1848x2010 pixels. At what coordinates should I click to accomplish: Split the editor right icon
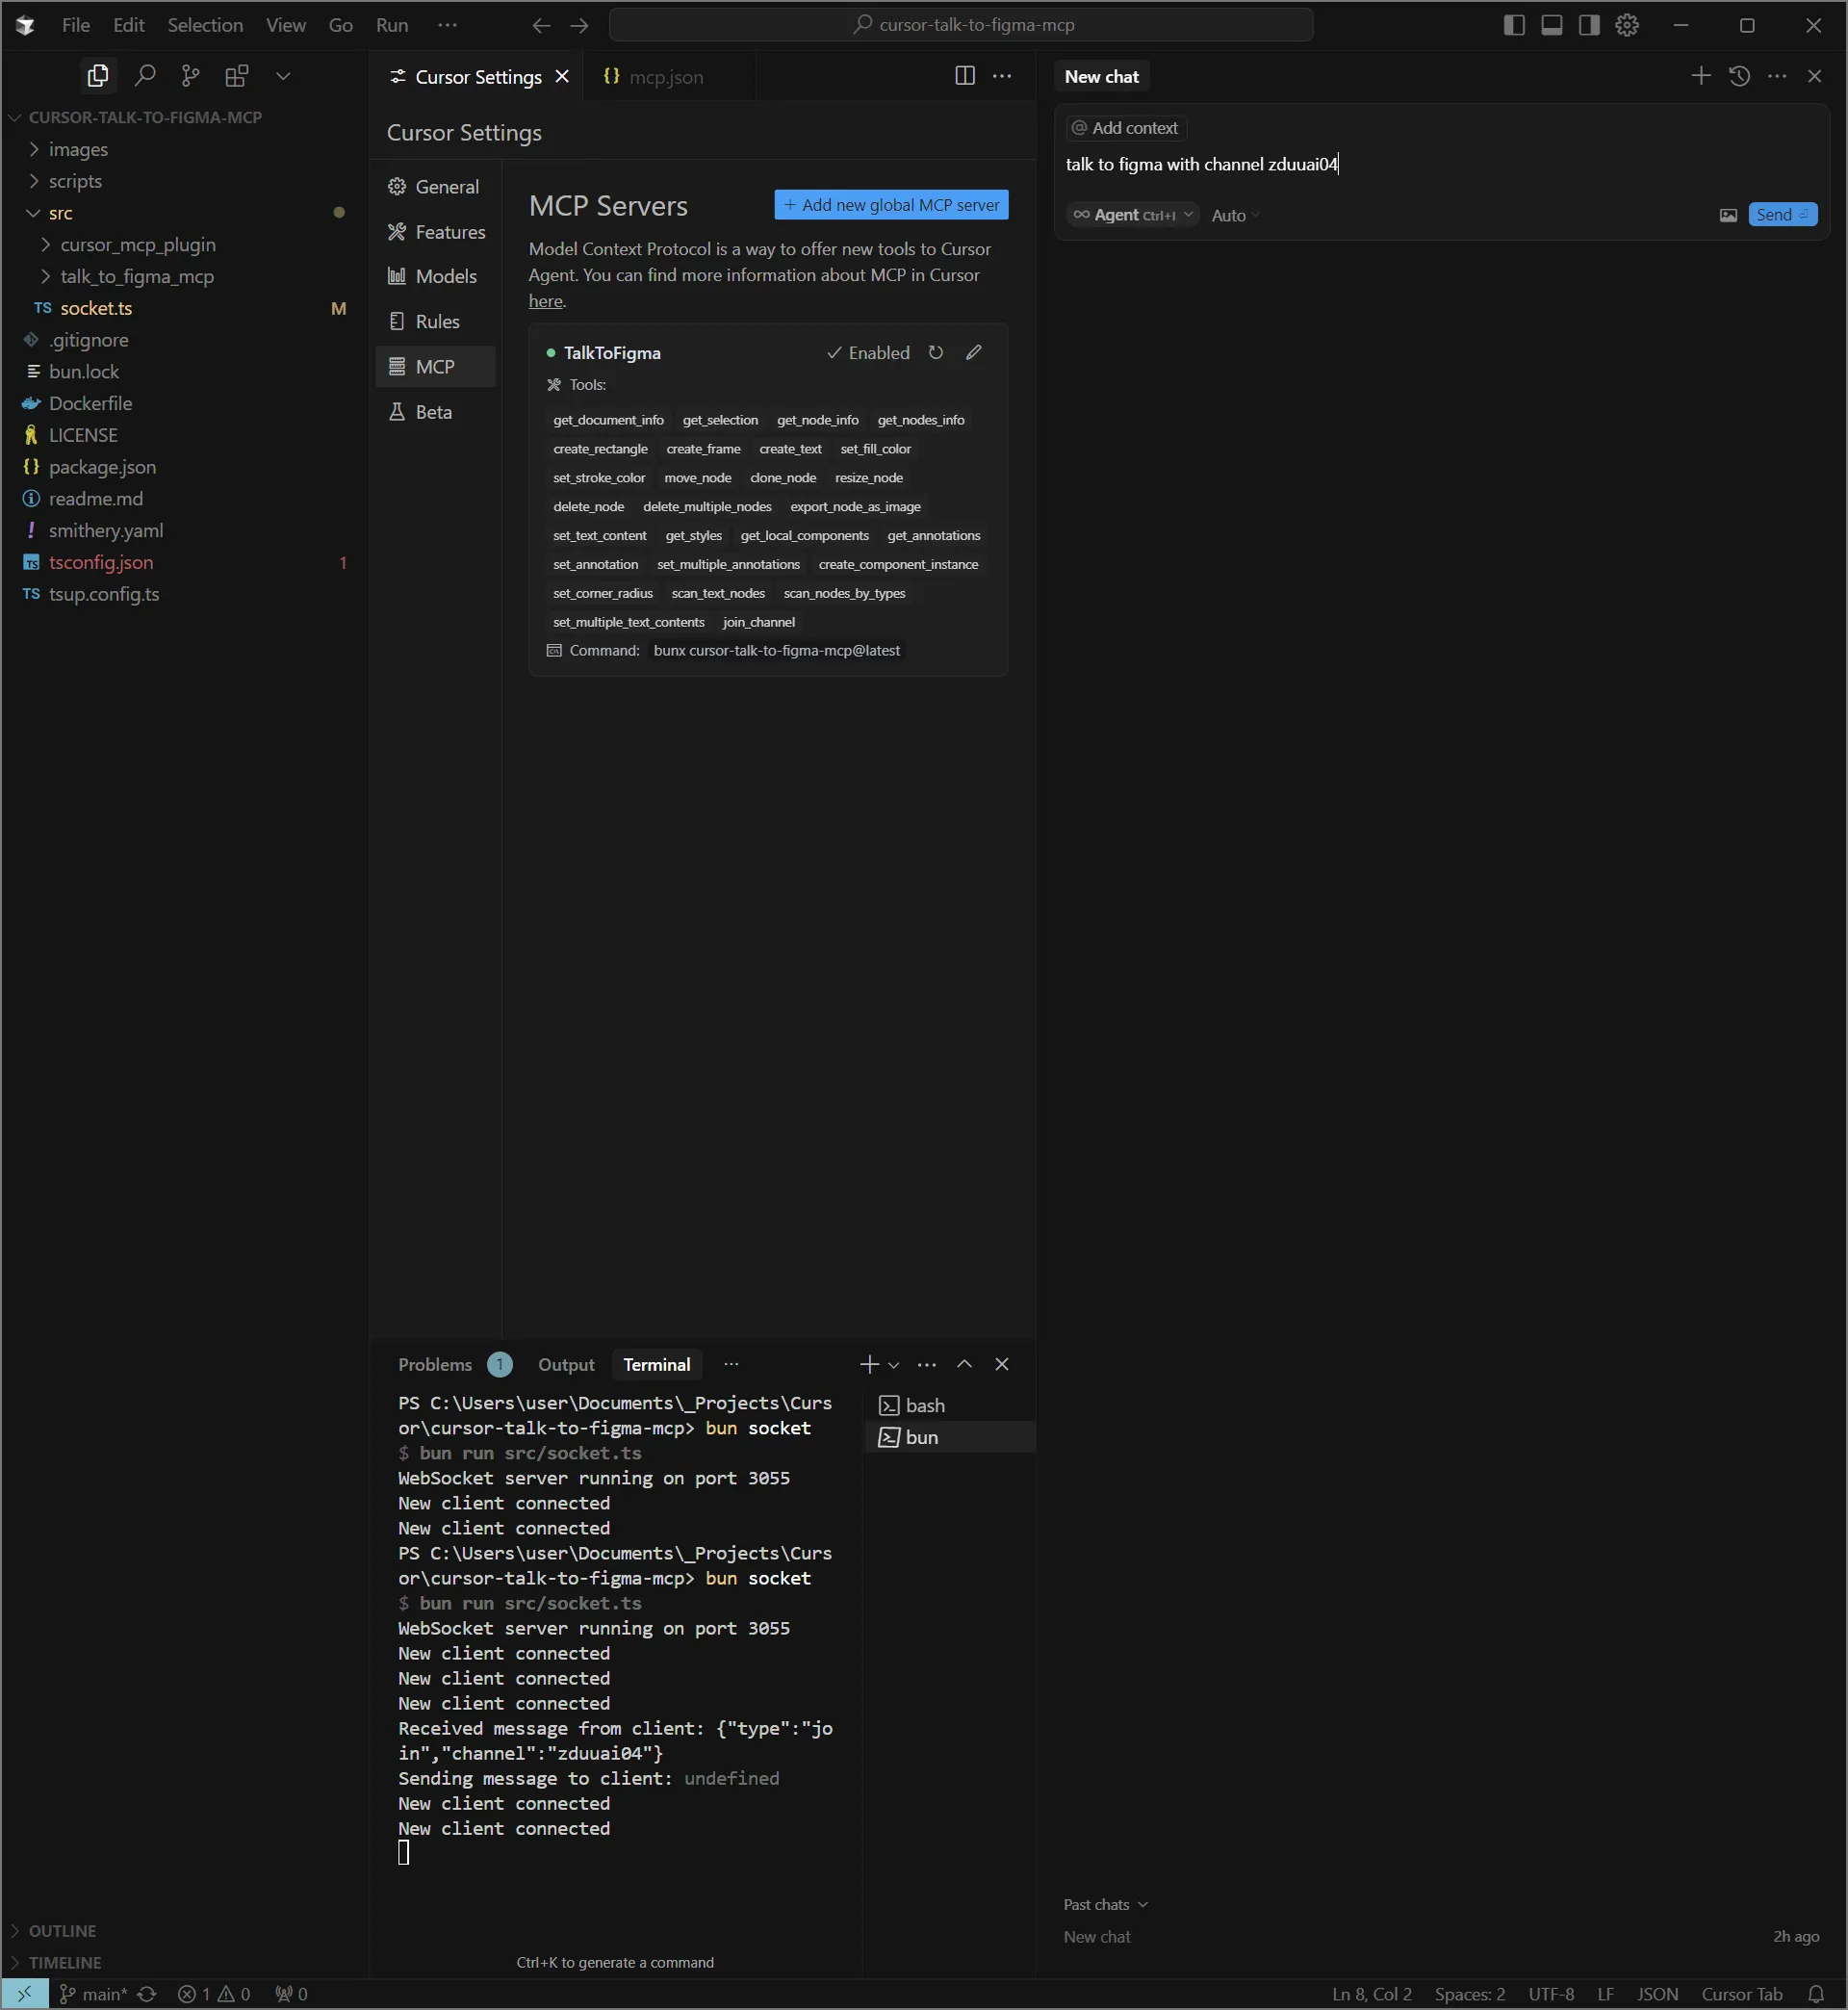964,76
